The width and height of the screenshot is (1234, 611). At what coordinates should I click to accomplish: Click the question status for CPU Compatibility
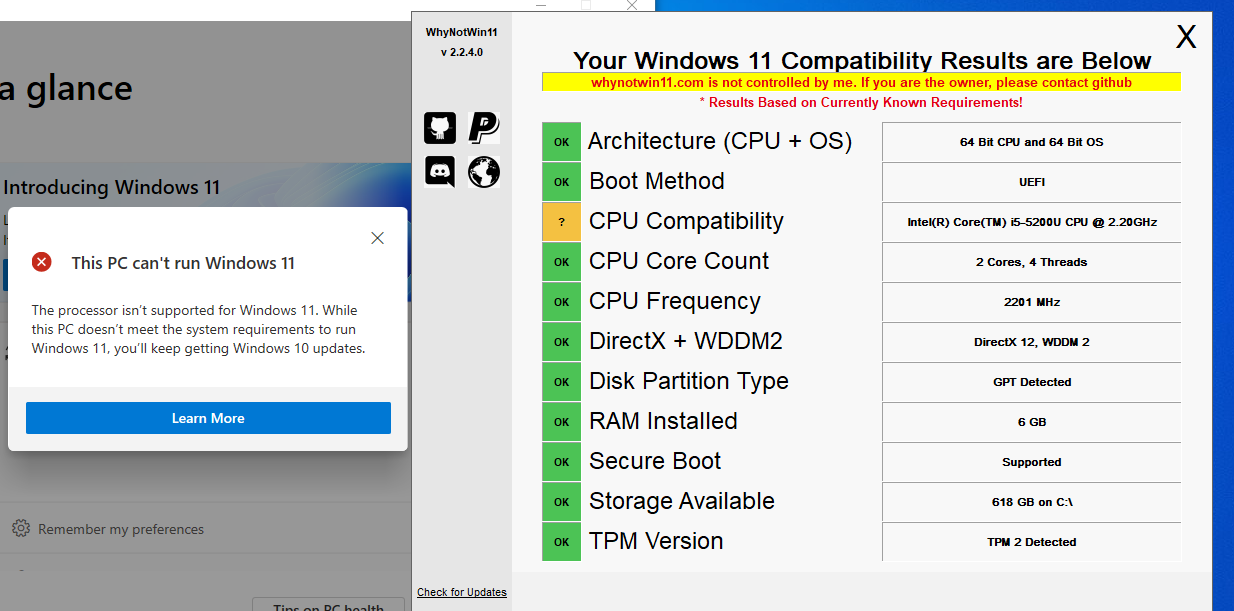[x=562, y=222]
